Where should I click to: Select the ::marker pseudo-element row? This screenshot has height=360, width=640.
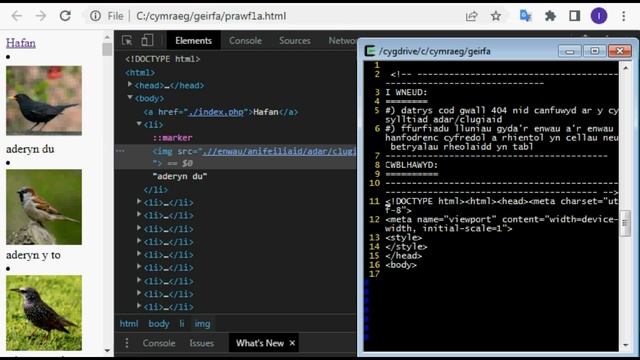[172, 138]
